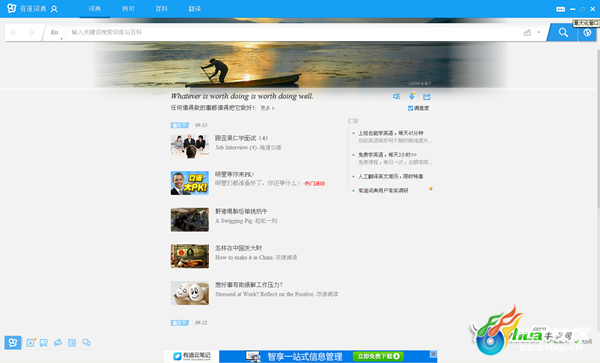Click the vertical scrollbar on the right
The height and width of the screenshot is (363, 600).
click(598, 128)
